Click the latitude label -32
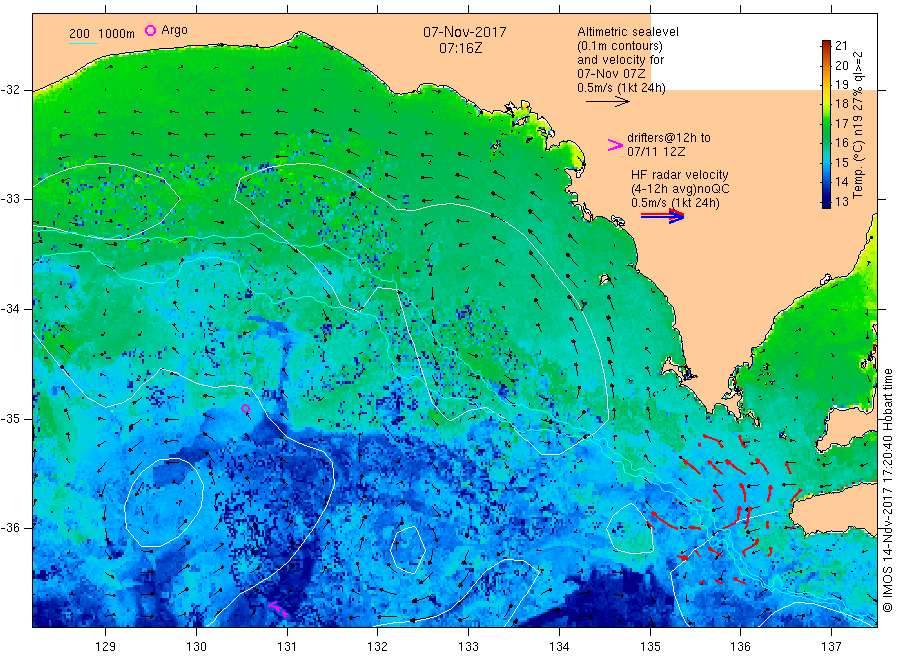Image resolution: width=900 pixels, height=660 pixels. (10, 90)
